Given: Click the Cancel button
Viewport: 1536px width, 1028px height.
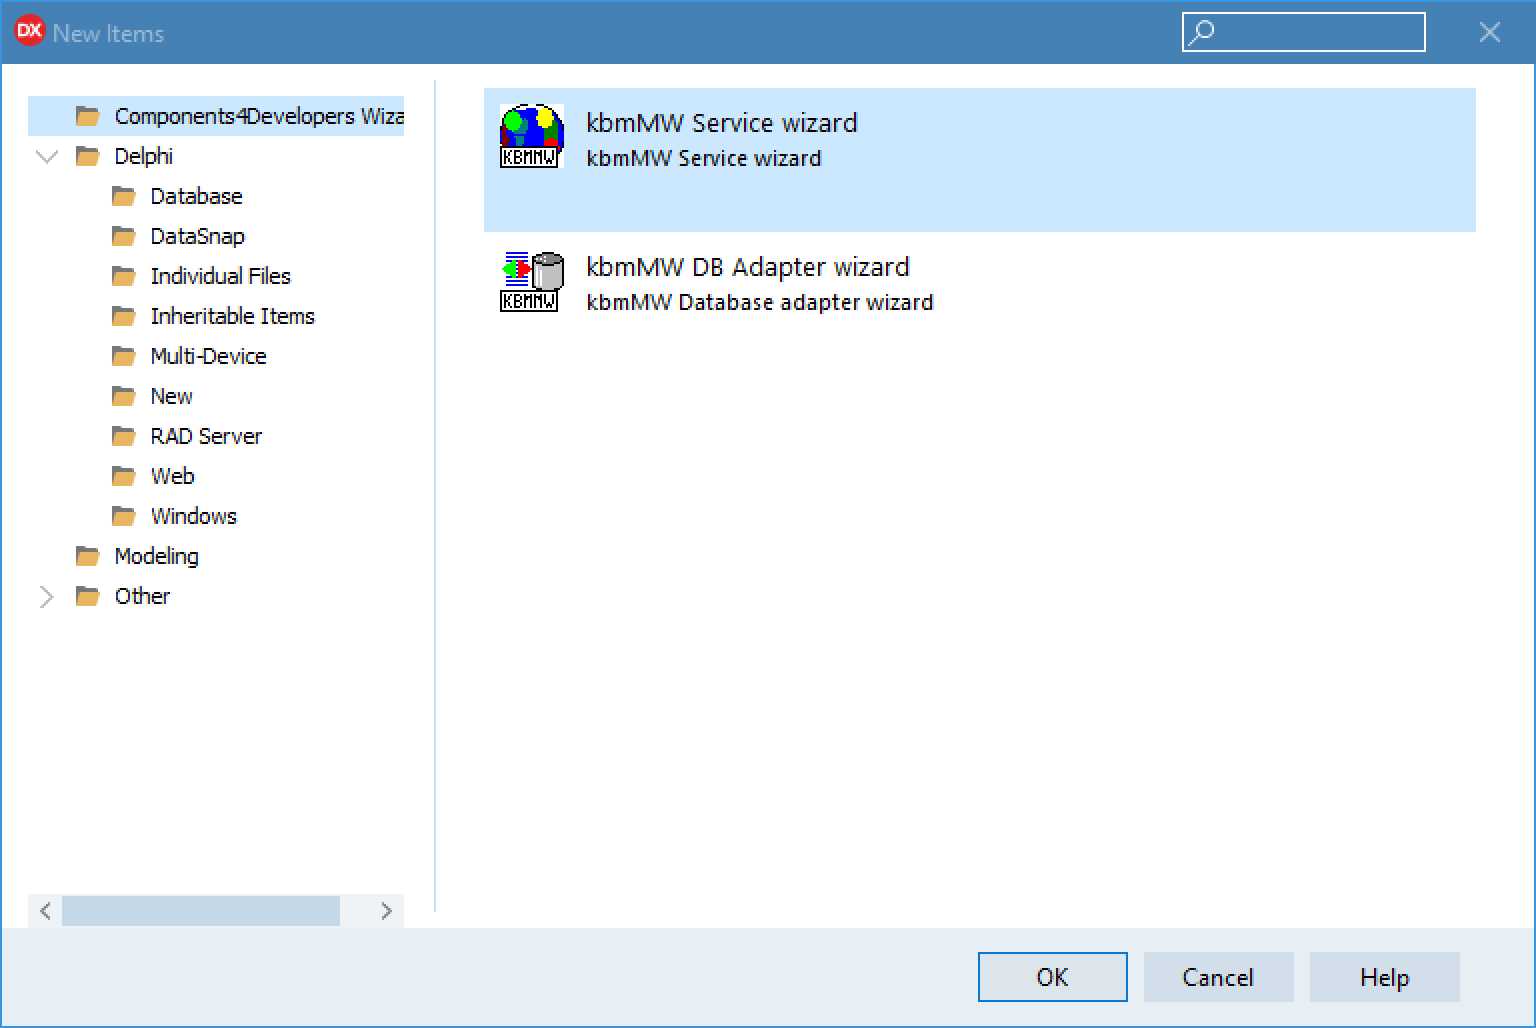Looking at the screenshot, I should coord(1218,977).
